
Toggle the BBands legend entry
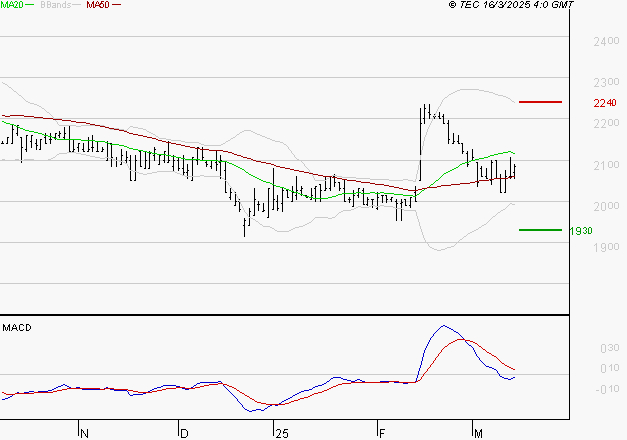click(56, 6)
